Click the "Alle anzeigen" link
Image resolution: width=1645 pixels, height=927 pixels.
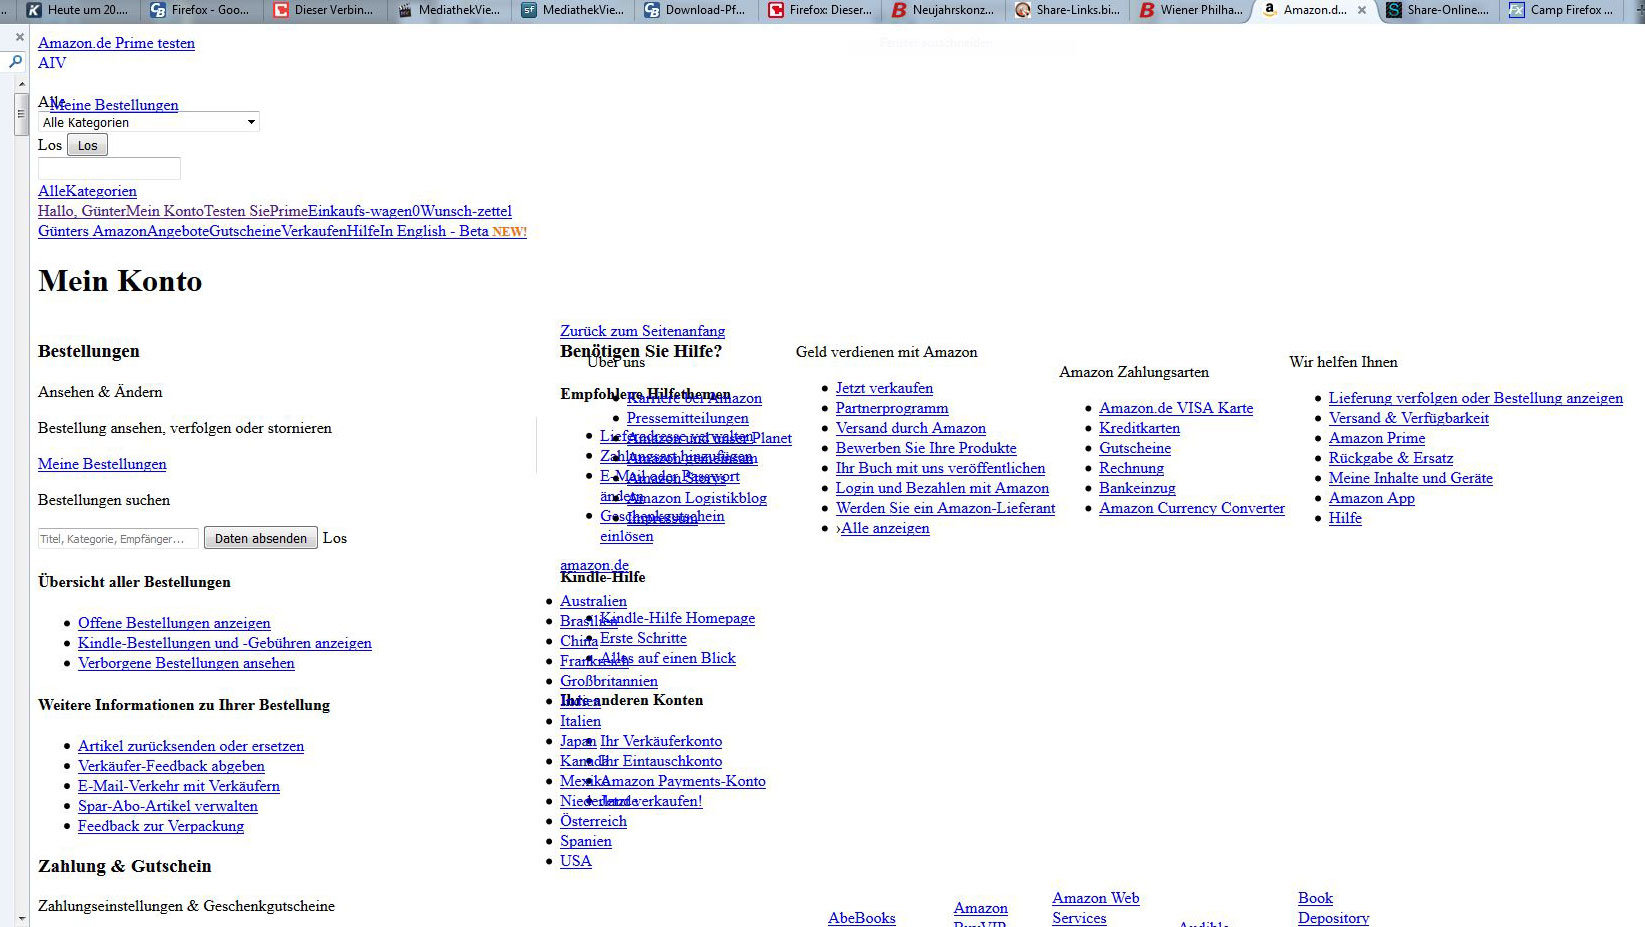pyautogui.click(x=885, y=528)
